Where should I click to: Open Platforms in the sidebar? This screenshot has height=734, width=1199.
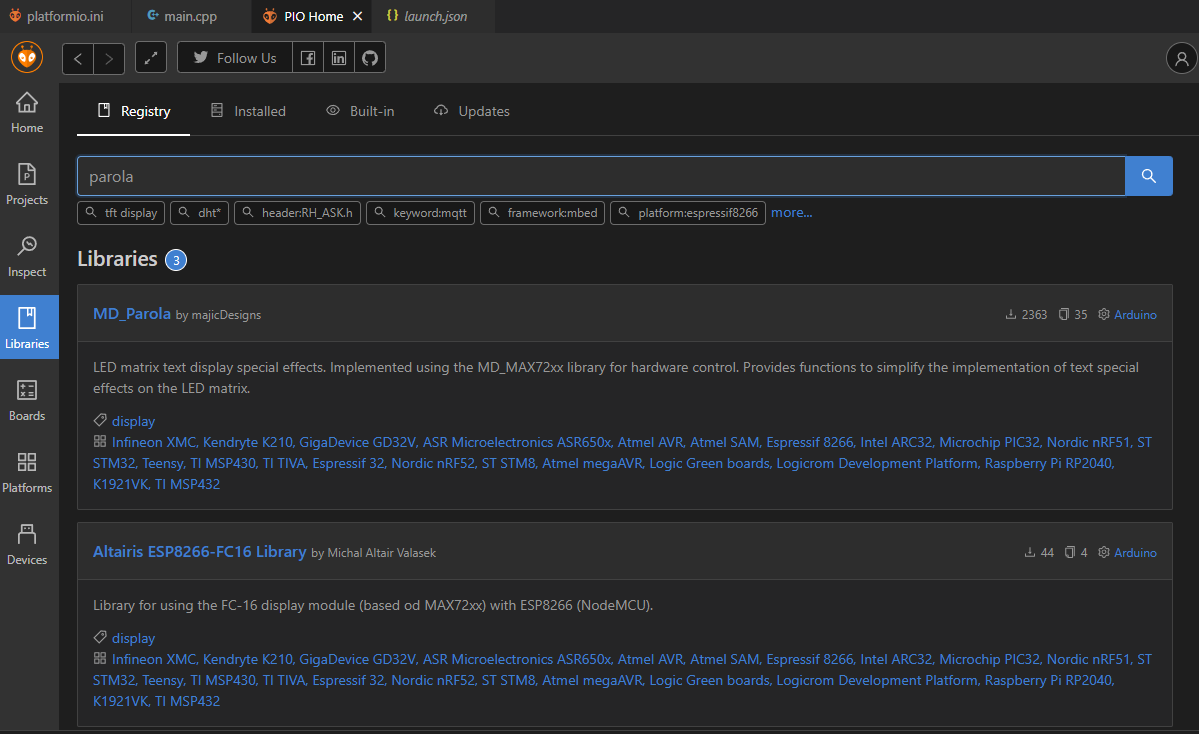pyautogui.click(x=27, y=472)
